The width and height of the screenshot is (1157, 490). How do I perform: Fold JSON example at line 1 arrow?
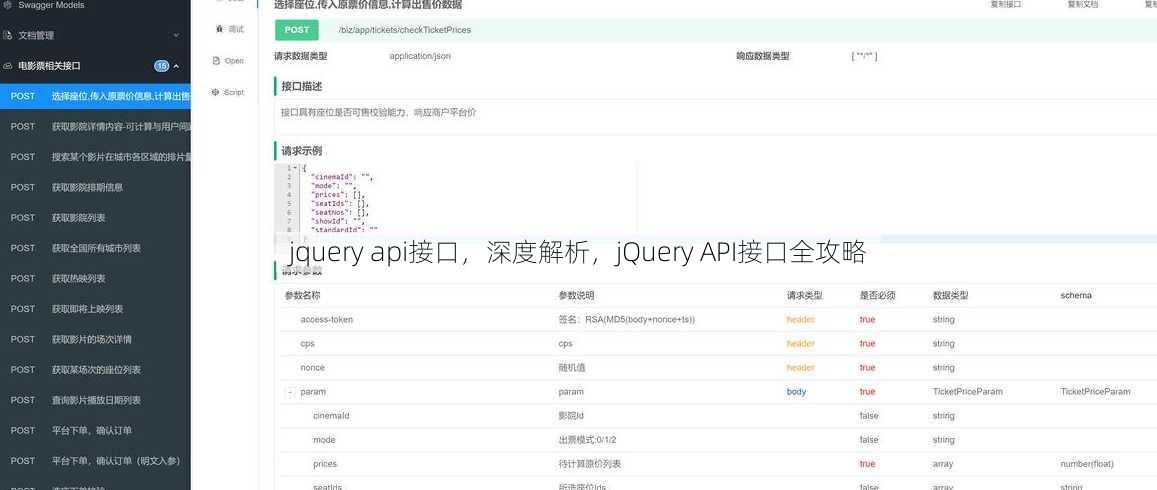tap(295, 168)
